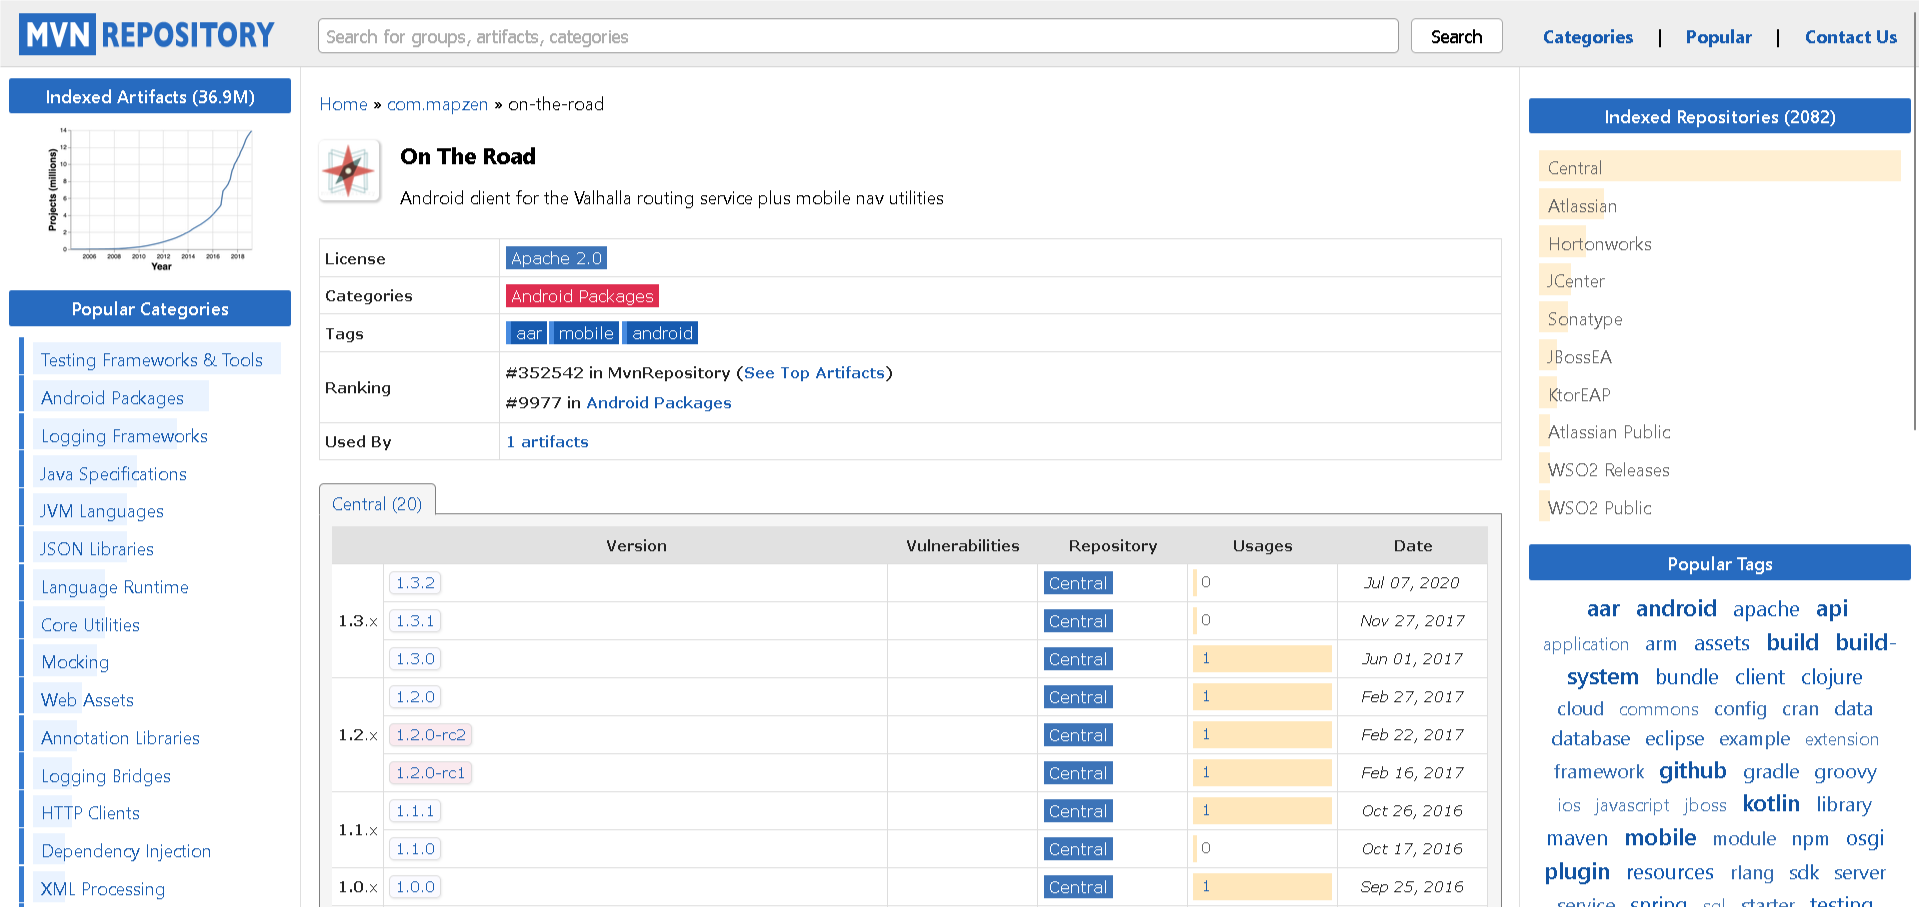Open Java Specifications category
The width and height of the screenshot is (1919, 907).
click(x=113, y=474)
